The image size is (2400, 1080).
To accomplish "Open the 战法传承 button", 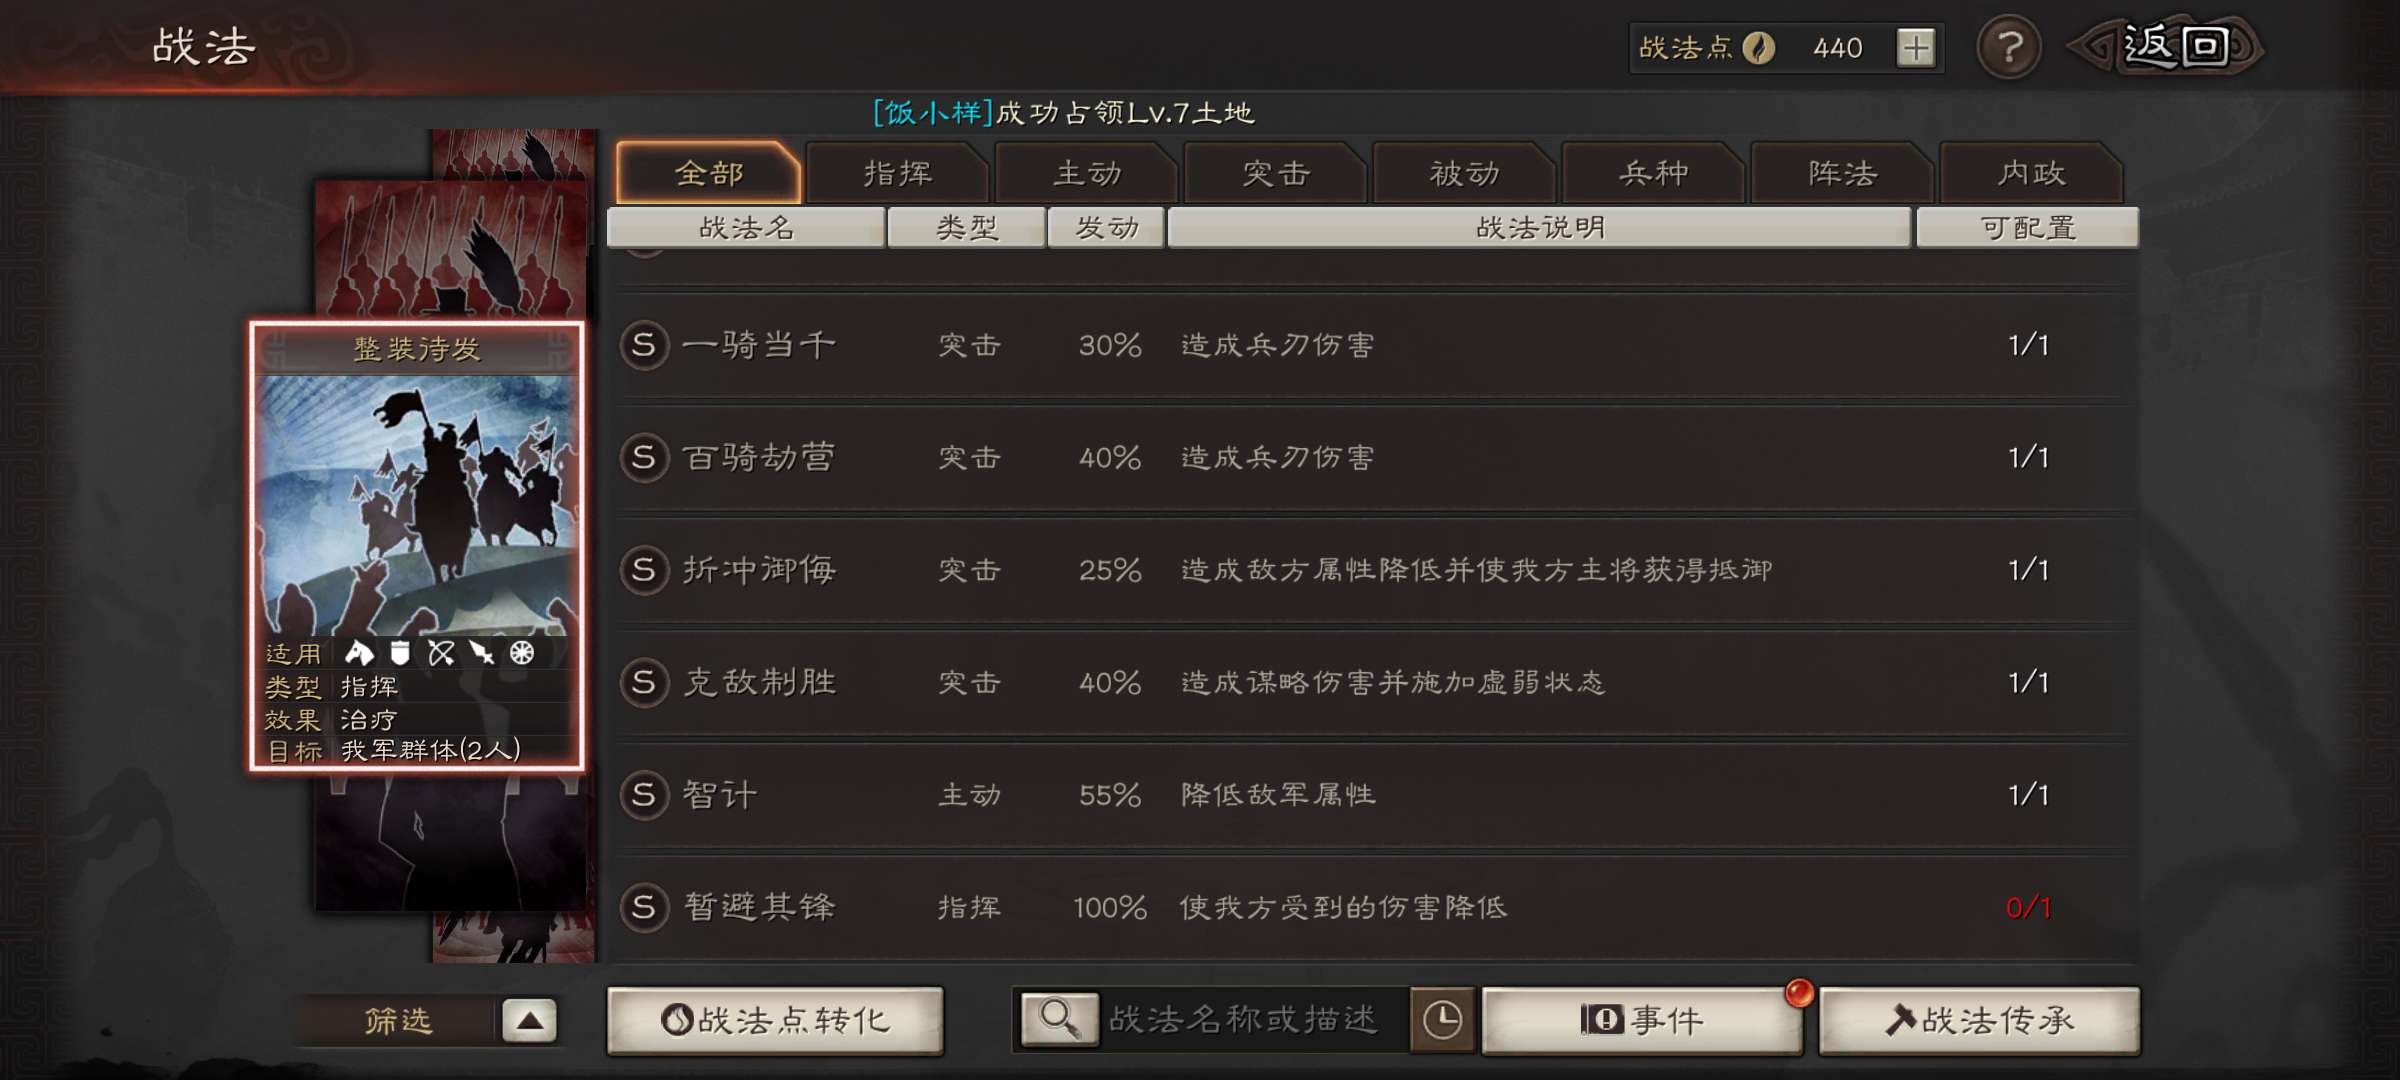I will tap(1979, 1020).
